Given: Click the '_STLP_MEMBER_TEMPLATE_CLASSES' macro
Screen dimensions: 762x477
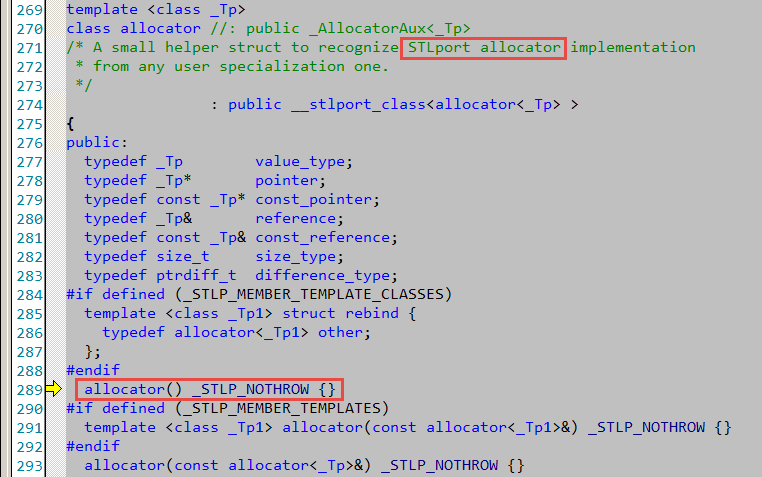Looking at the screenshot, I should (313, 294).
